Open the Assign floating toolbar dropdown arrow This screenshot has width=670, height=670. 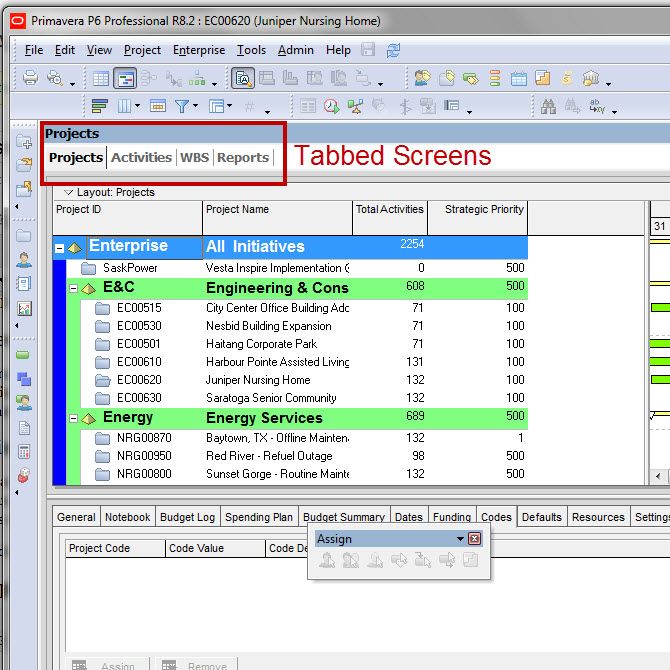[460, 539]
